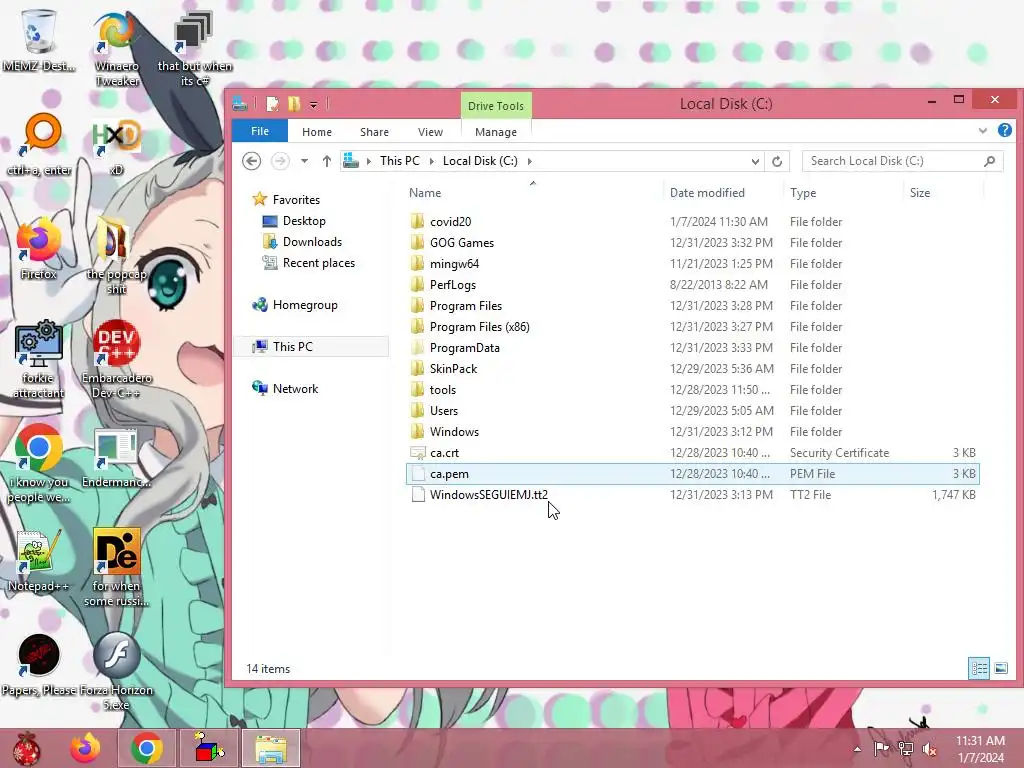Sort files by the Name column
Screen dimensions: 1024x768
coord(533,193)
